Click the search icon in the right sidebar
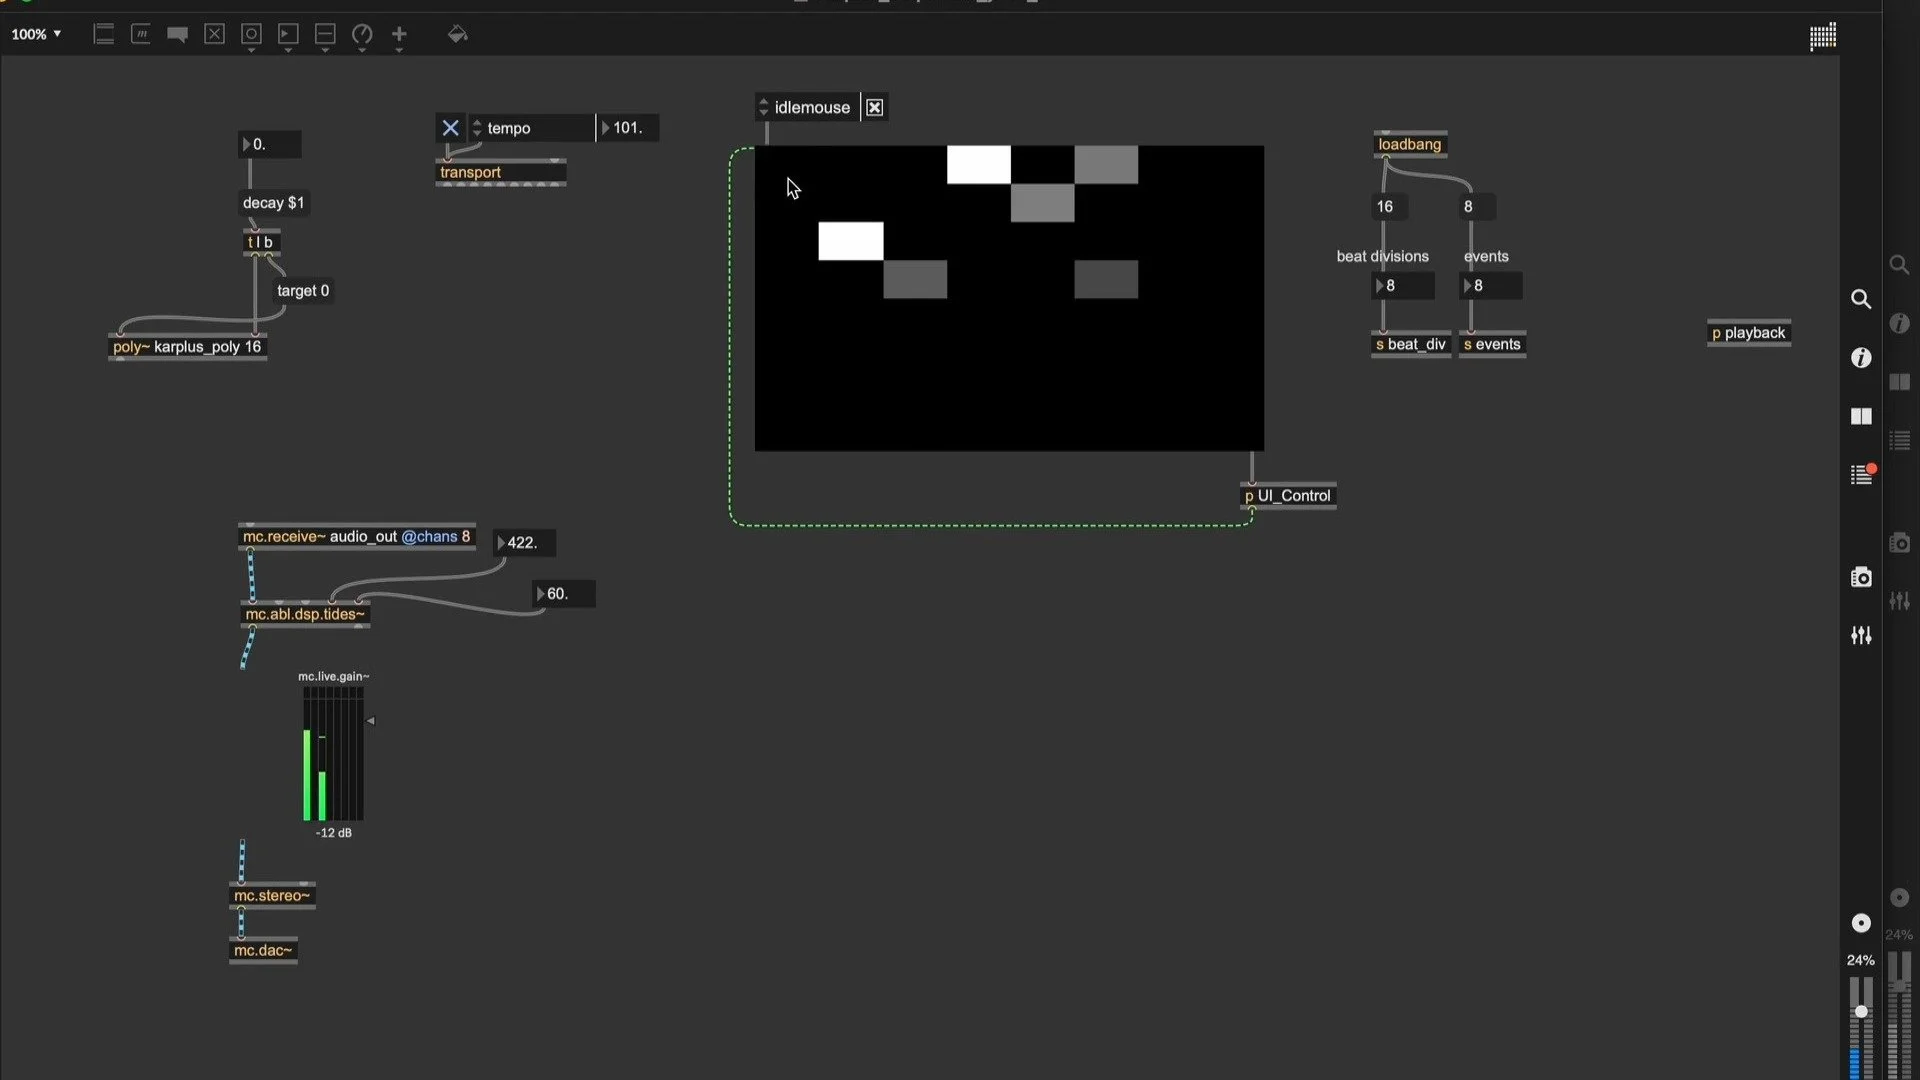This screenshot has height=1080, width=1920. point(1862,298)
